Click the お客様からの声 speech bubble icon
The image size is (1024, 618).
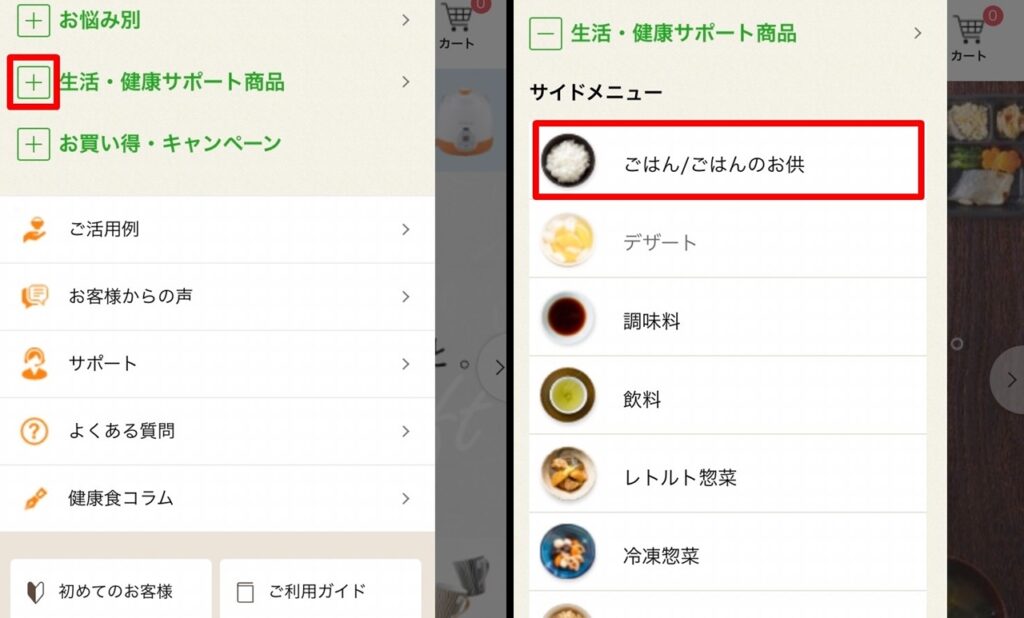(34, 297)
